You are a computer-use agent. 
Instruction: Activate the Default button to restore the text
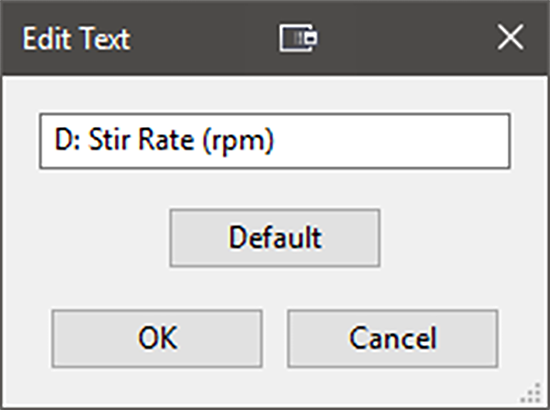pyautogui.click(x=275, y=238)
